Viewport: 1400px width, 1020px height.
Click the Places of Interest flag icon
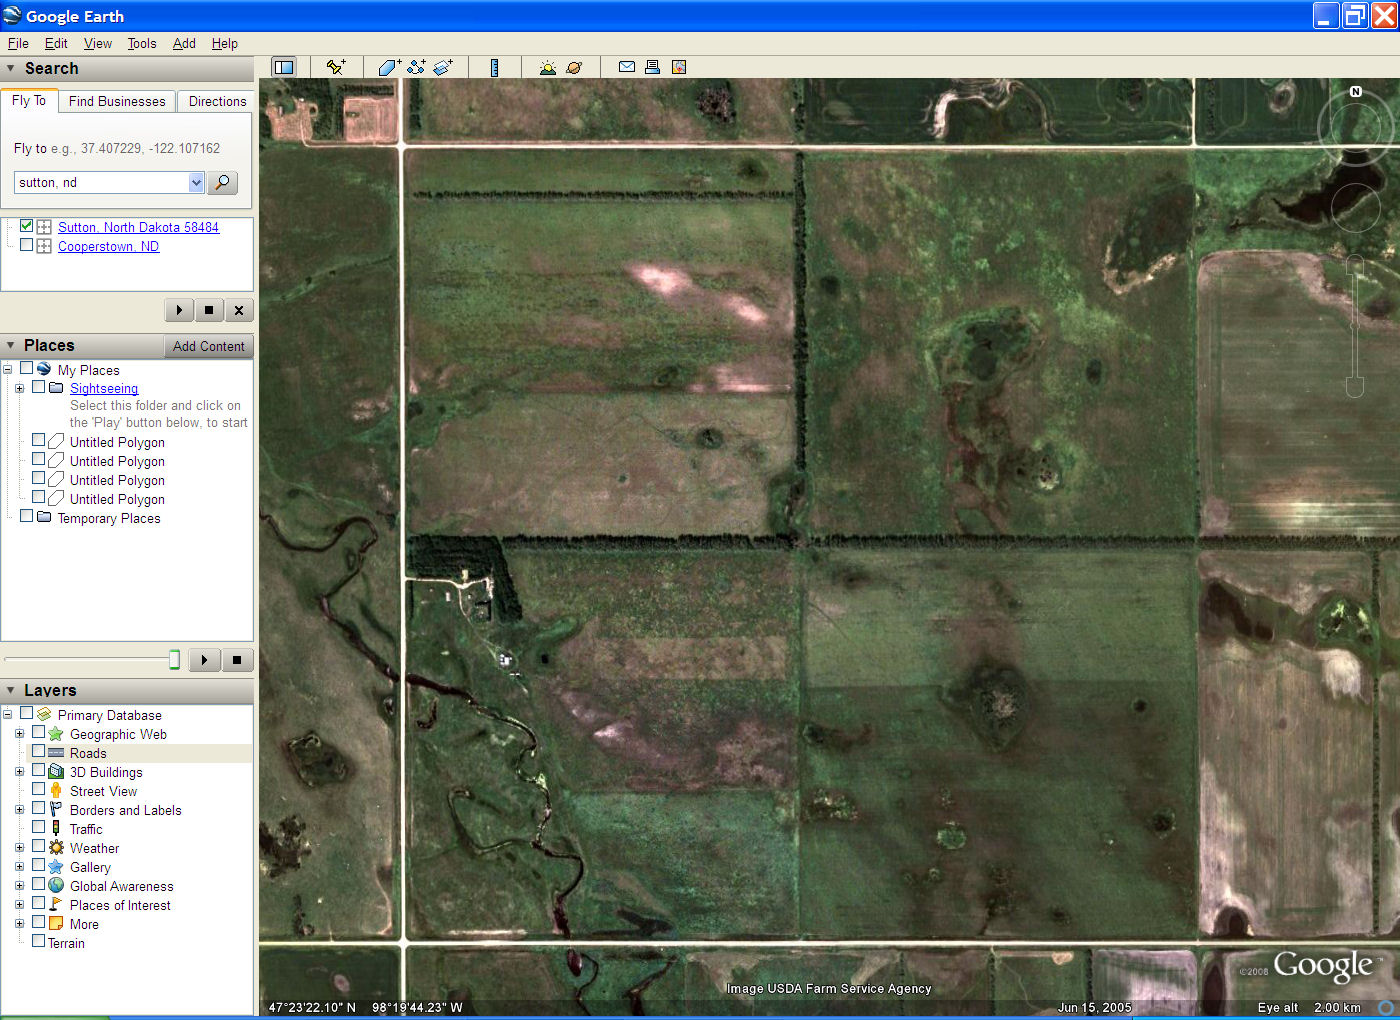56,905
